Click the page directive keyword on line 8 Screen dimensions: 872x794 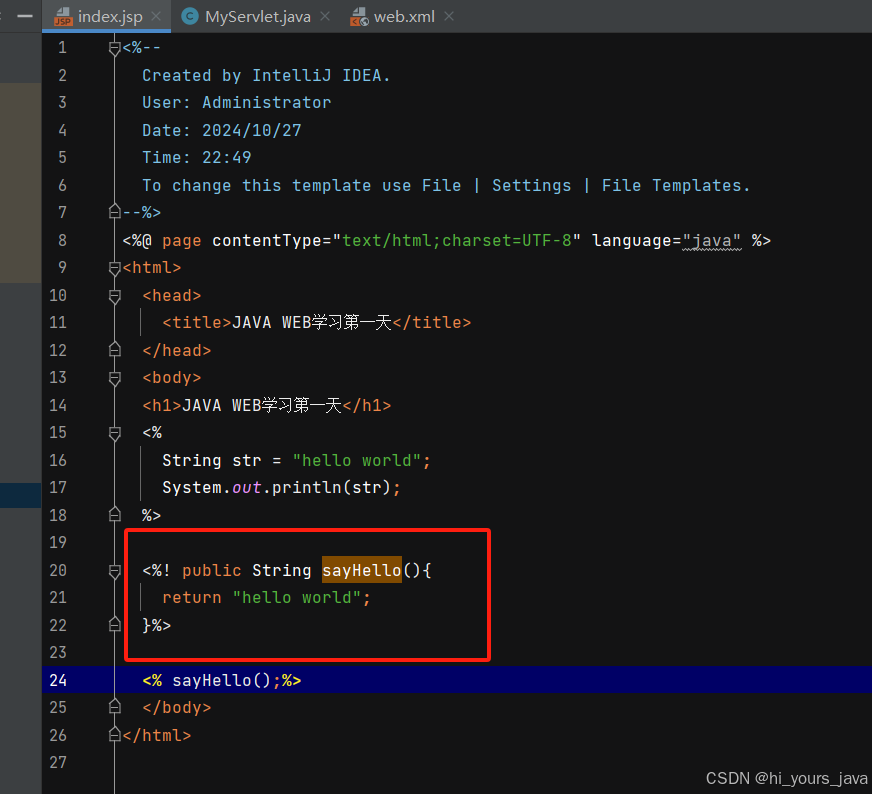click(182, 240)
